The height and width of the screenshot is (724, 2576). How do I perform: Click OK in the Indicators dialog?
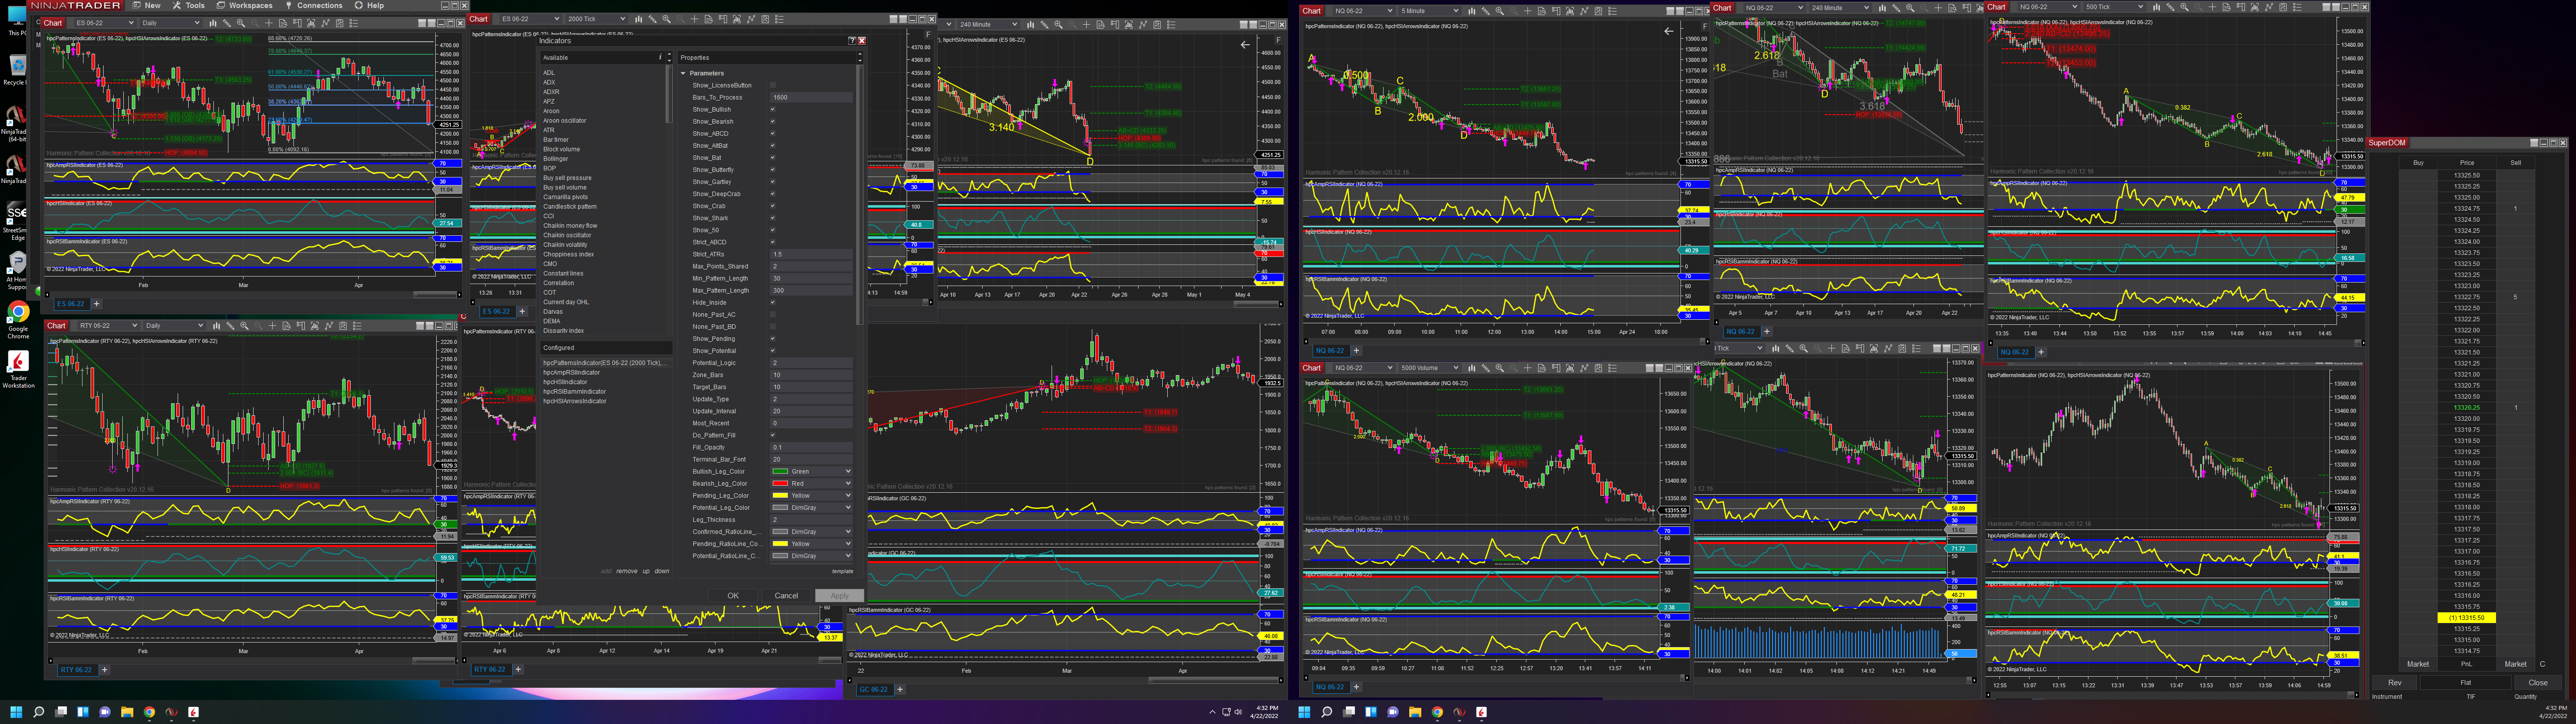[x=733, y=595]
